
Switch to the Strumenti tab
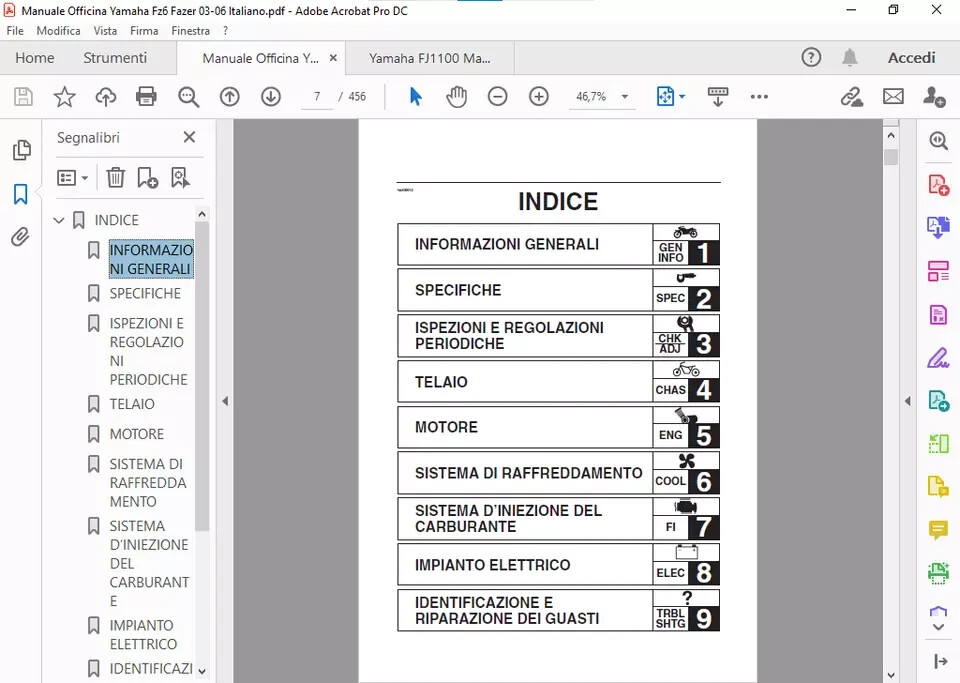point(115,58)
